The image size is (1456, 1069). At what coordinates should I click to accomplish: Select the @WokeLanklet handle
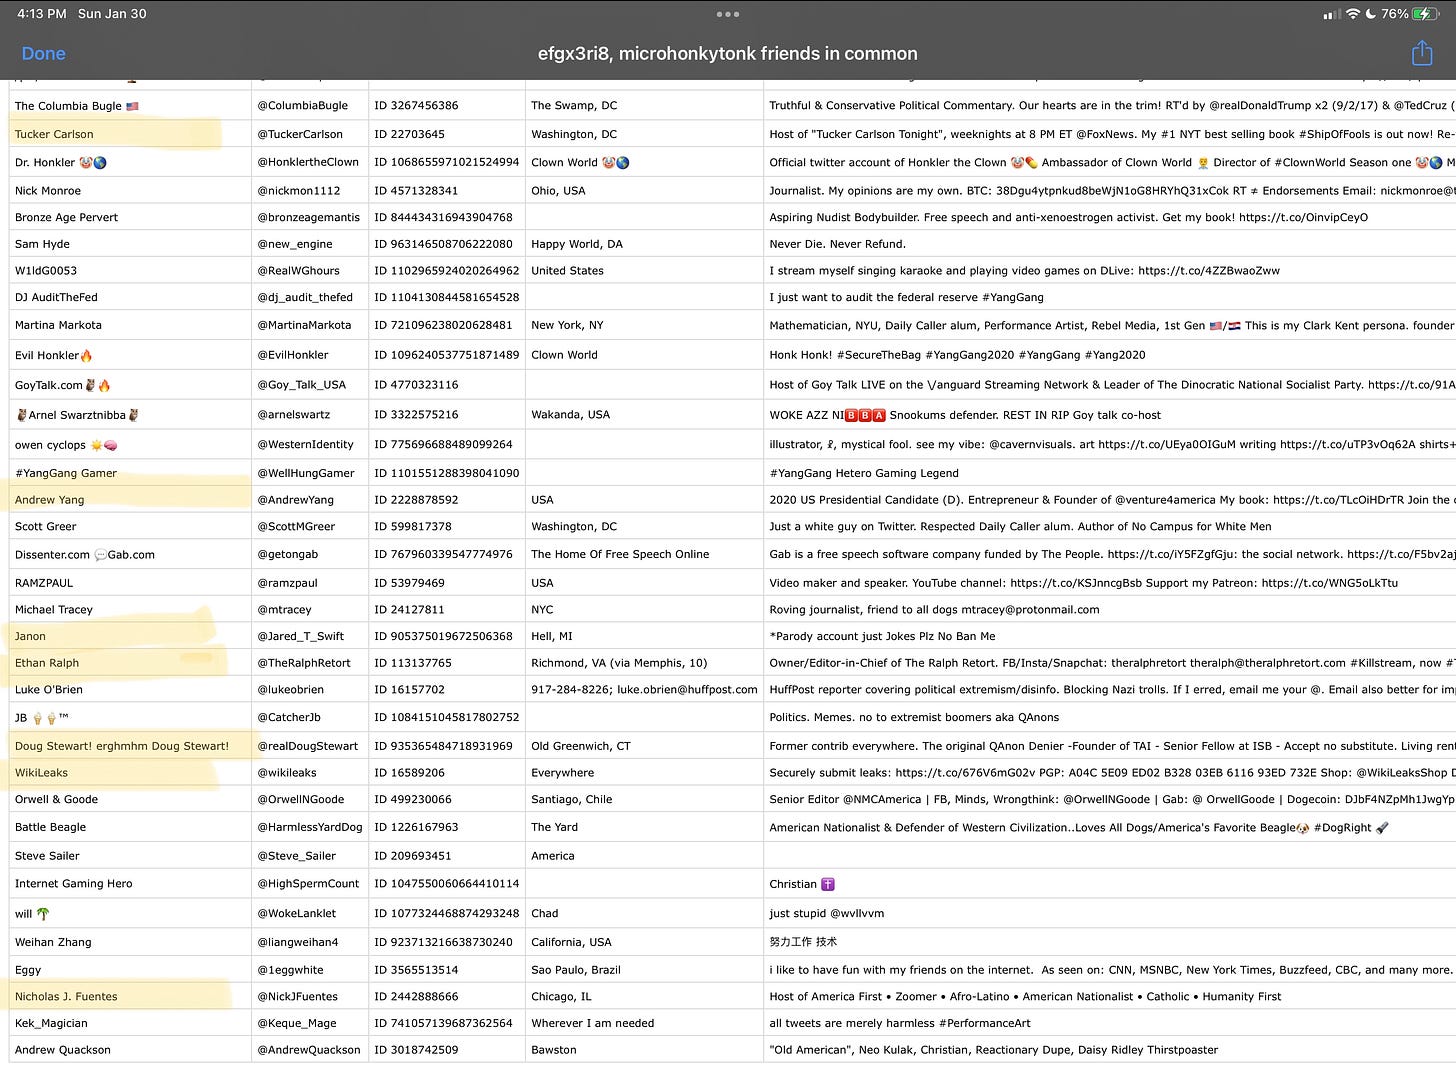pyautogui.click(x=297, y=913)
